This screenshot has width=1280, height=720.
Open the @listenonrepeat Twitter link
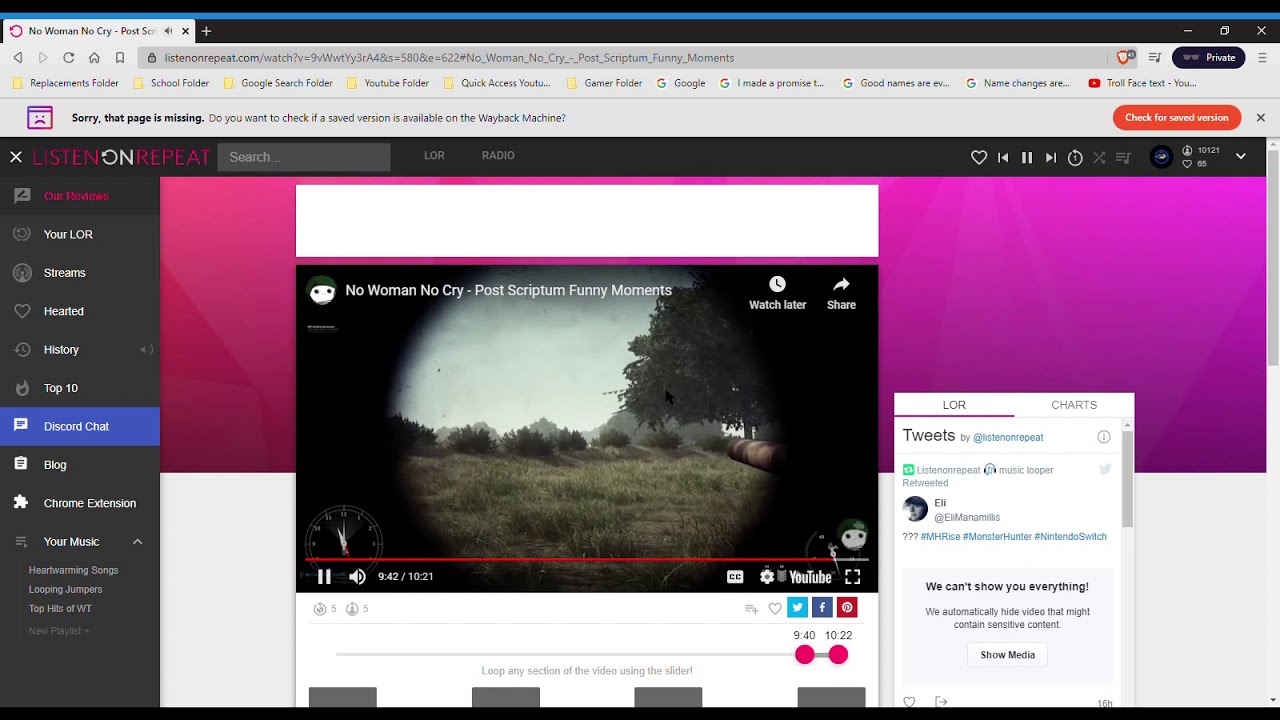click(1008, 437)
